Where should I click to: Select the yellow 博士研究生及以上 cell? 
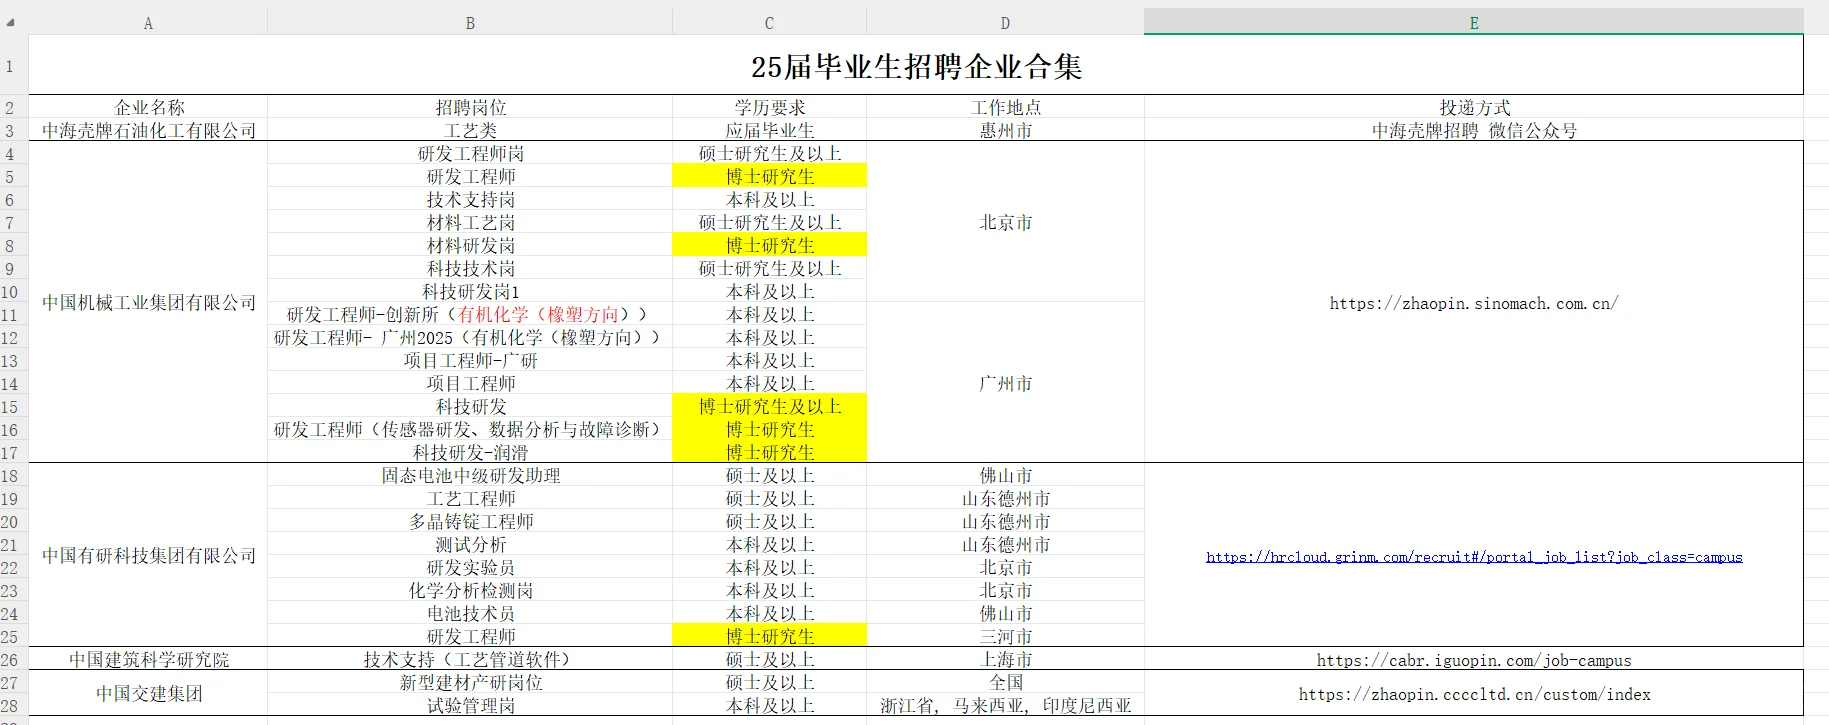click(x=770, y=406)
